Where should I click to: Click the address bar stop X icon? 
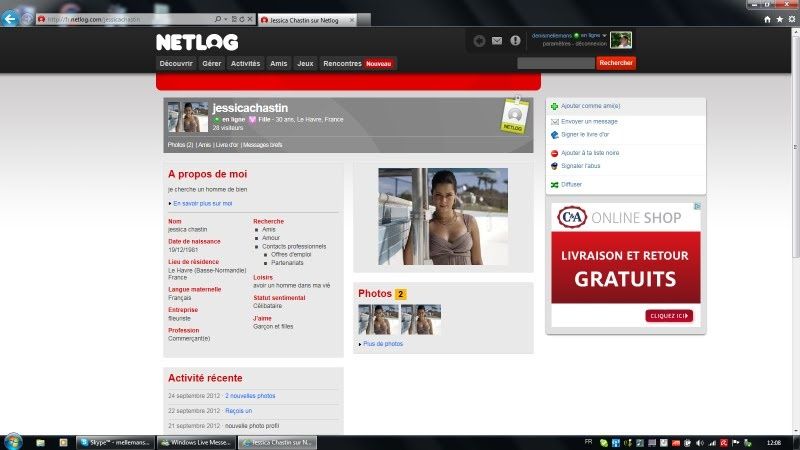coord(250,19)
